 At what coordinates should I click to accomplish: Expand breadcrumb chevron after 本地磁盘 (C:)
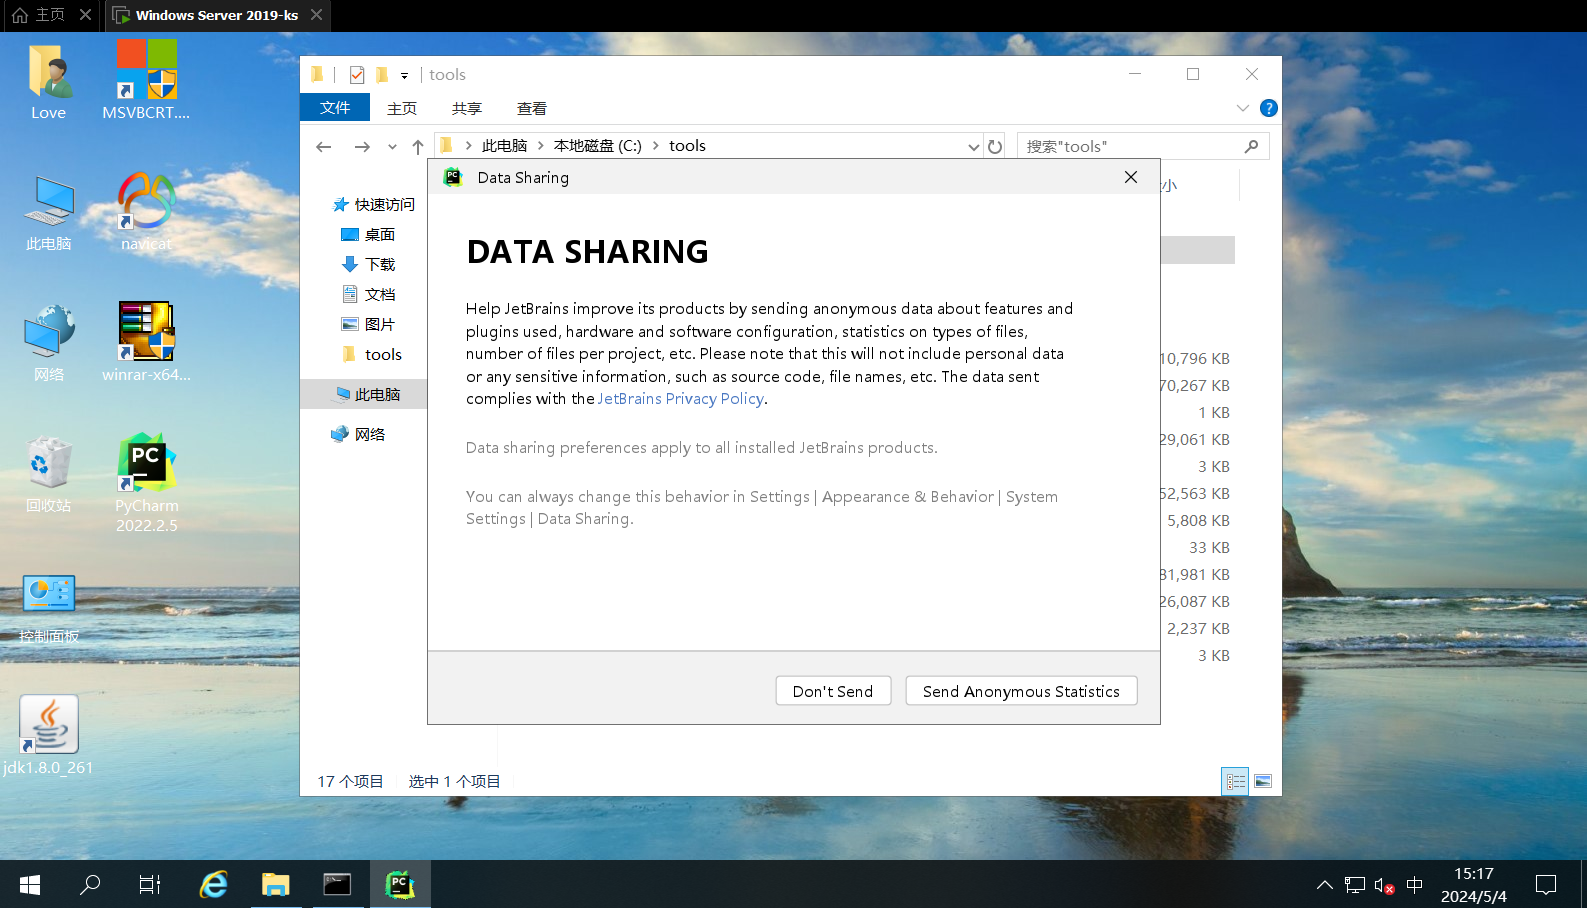tap(656, 146)
